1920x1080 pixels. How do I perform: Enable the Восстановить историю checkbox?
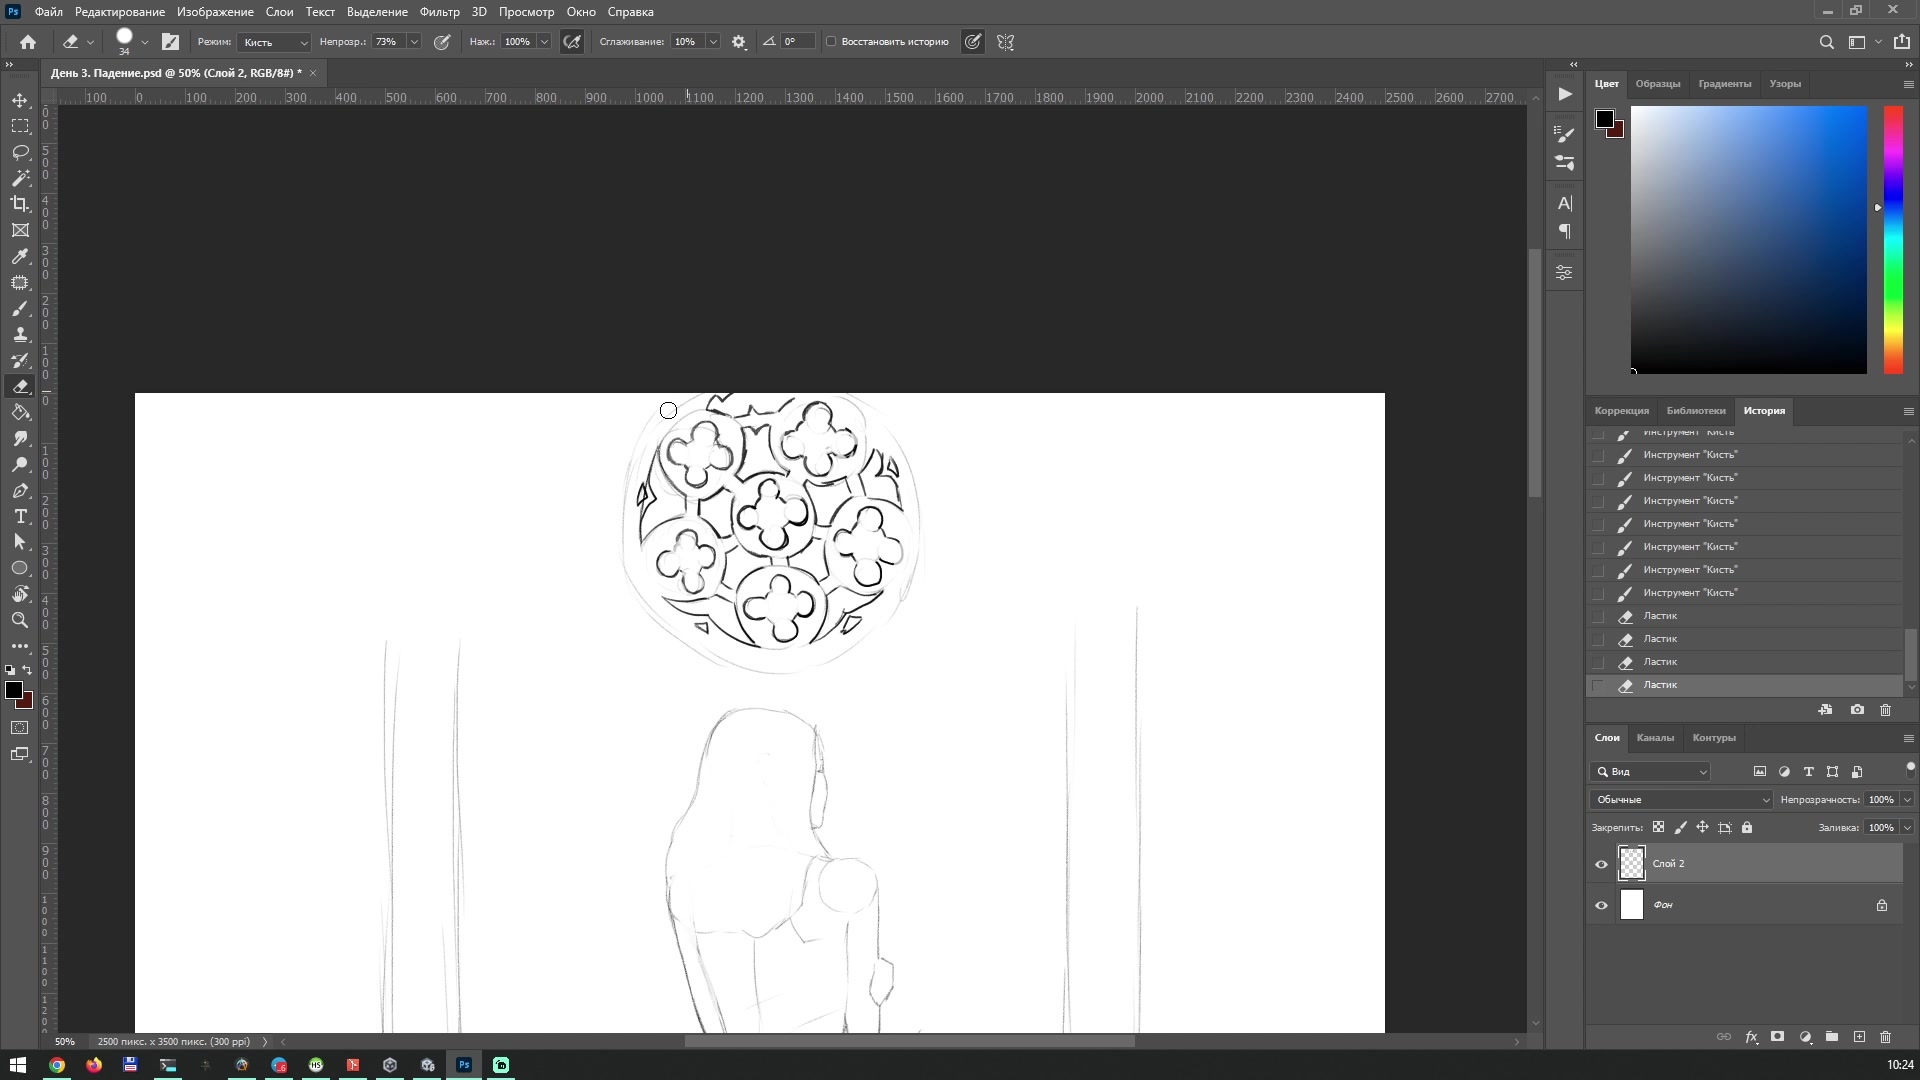click(832, 41)
